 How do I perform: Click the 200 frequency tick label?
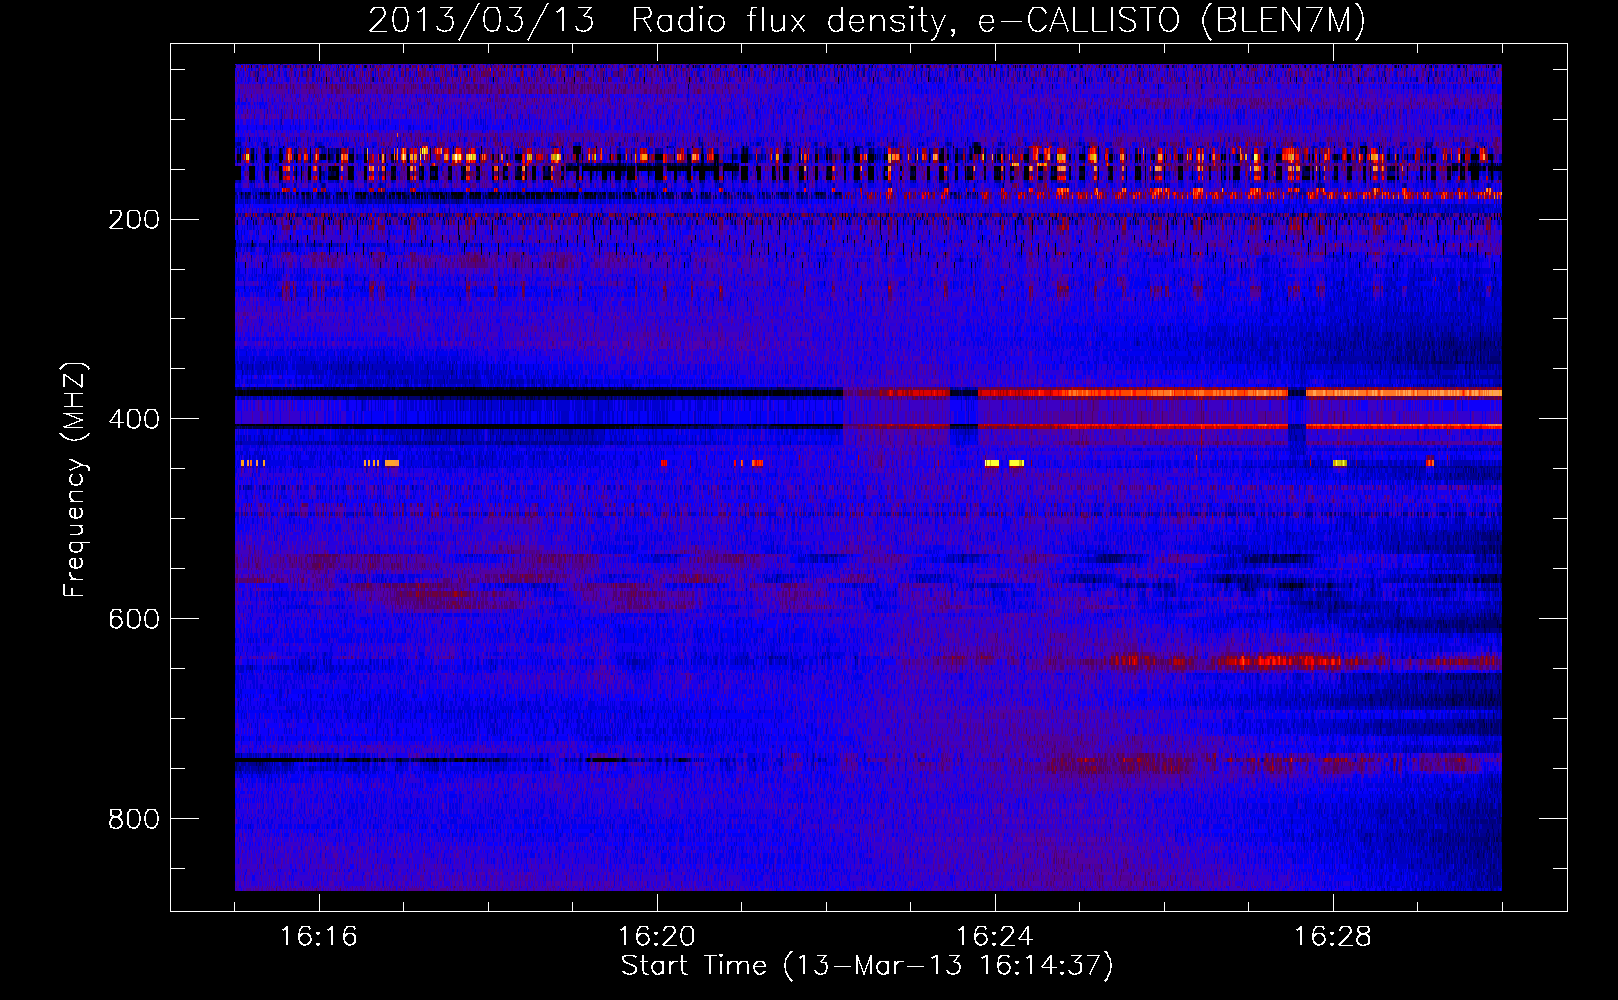134,220
